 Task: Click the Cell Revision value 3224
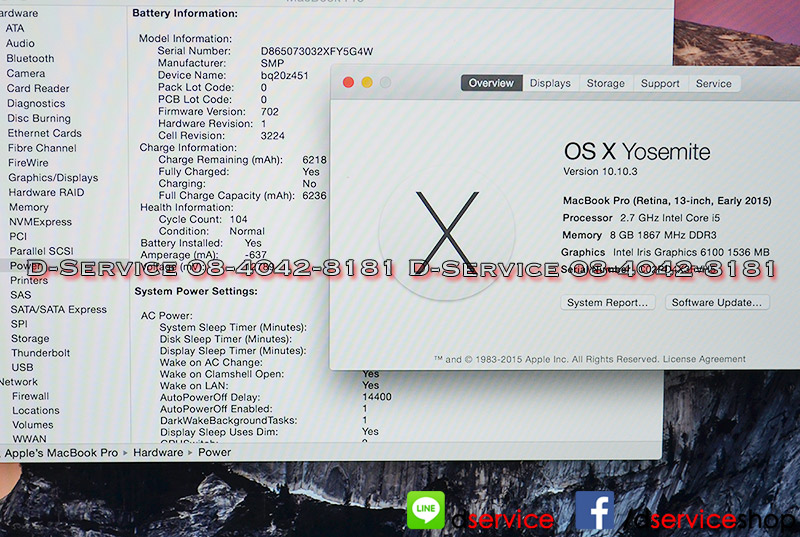tap(272, 136)
